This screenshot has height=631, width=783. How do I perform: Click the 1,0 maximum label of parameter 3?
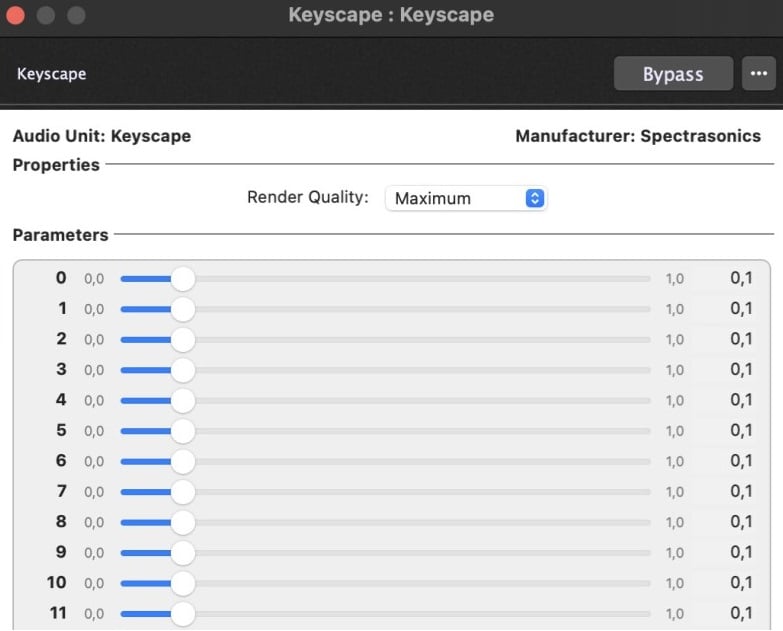pos(675,370)
